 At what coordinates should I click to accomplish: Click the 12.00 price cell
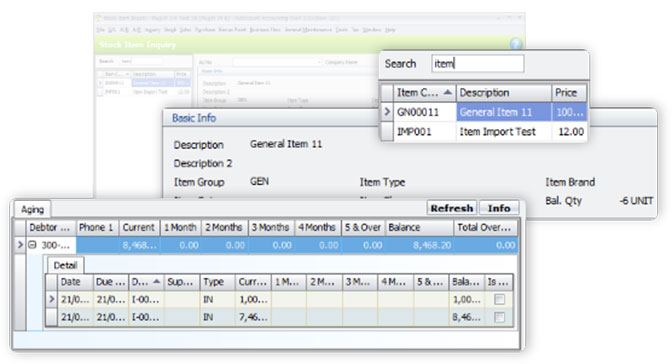pyautogui.click(x=569, y=131)
